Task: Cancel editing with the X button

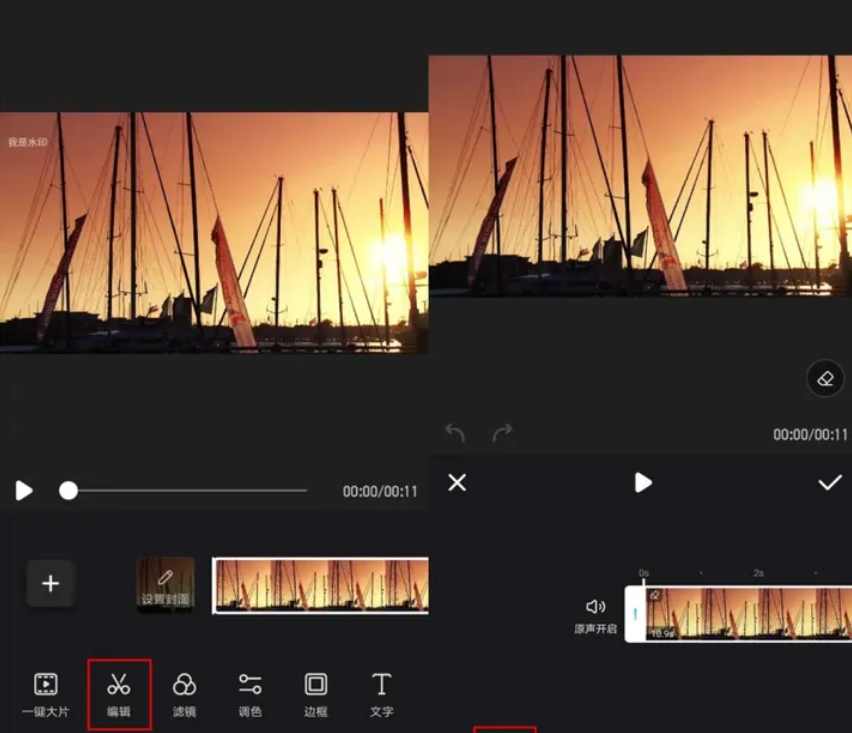Action: coord(457,483)
